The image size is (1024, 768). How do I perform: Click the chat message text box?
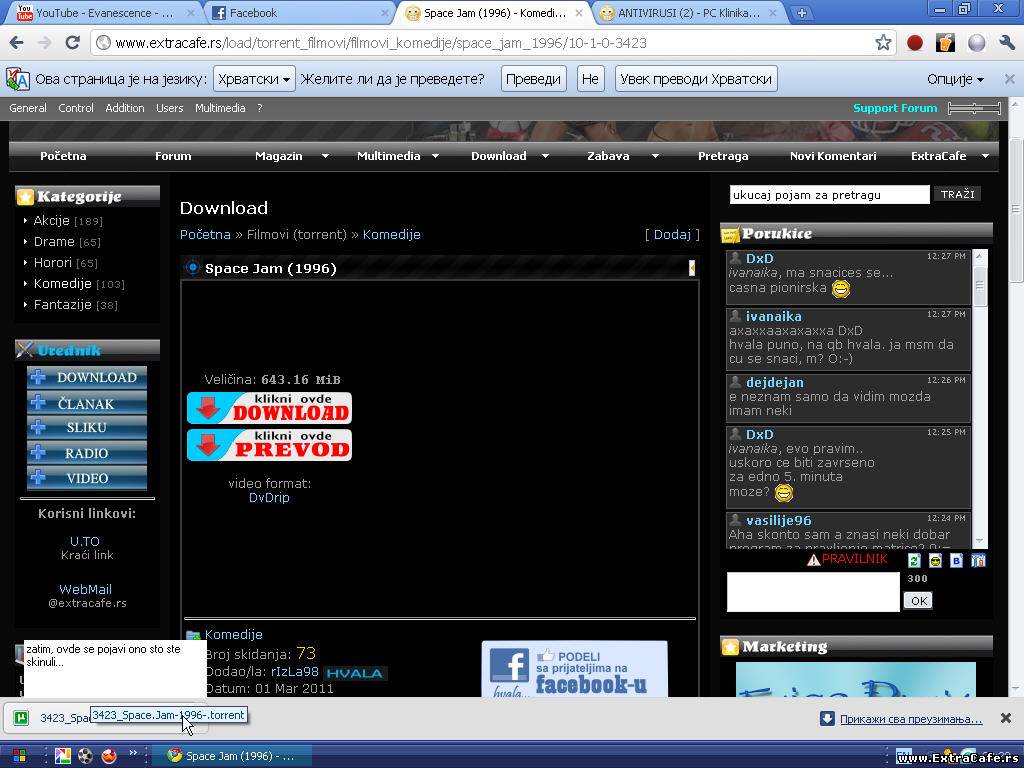coord(813,592)
